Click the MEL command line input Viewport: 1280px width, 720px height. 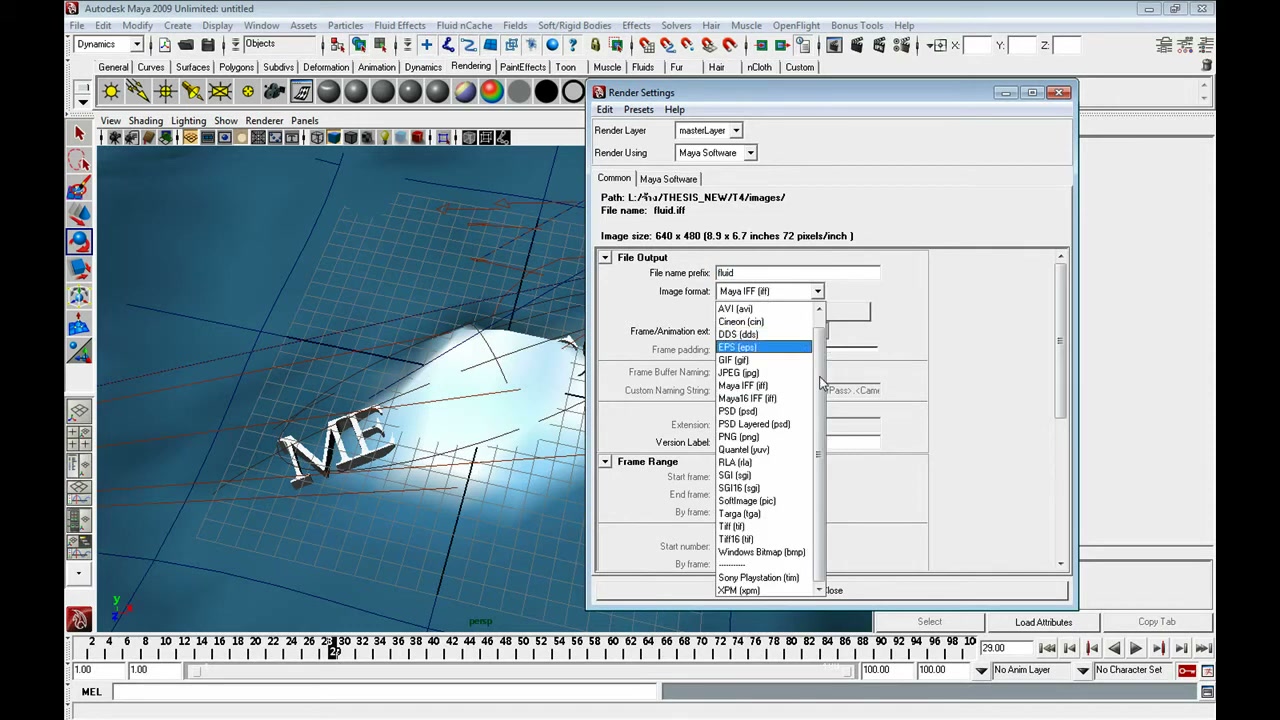point(386,692)
